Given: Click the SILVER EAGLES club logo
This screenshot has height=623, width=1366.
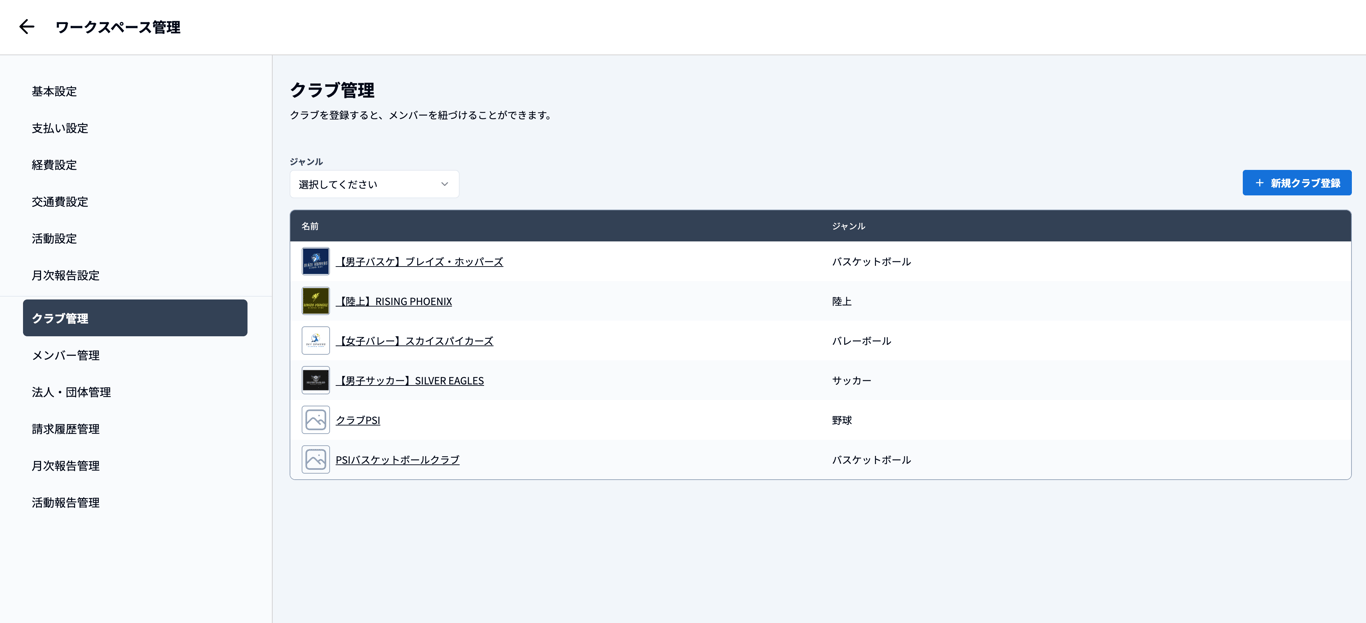Looking at the screenshot, I should pyautogui.click(x=315, y=381).
